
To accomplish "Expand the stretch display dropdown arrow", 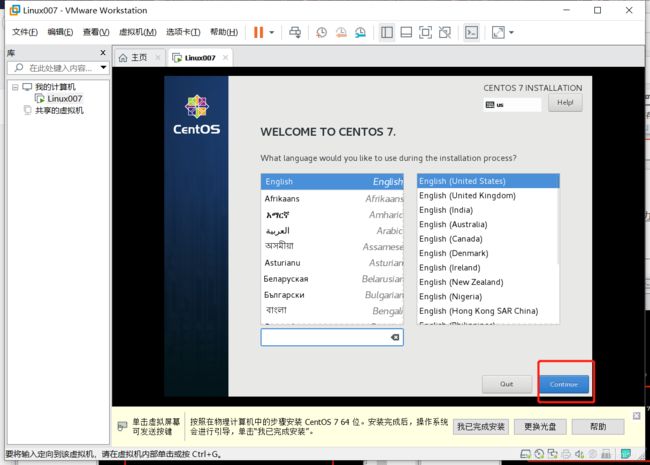I will click(x=511, y=32).
